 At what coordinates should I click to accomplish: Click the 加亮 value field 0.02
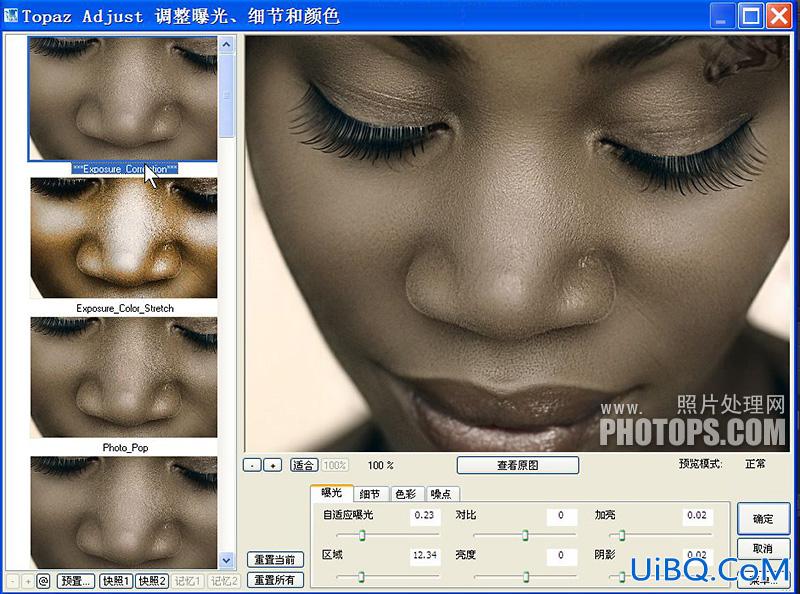(697, 515)
